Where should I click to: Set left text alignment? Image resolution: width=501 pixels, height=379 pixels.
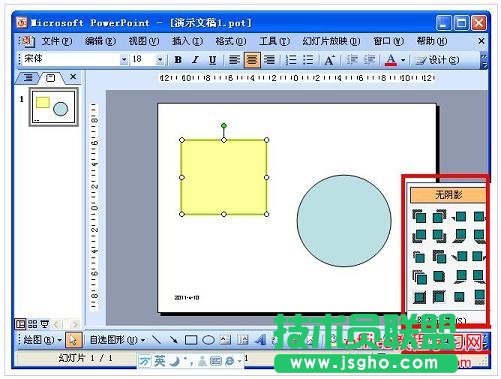click(235, 60)
